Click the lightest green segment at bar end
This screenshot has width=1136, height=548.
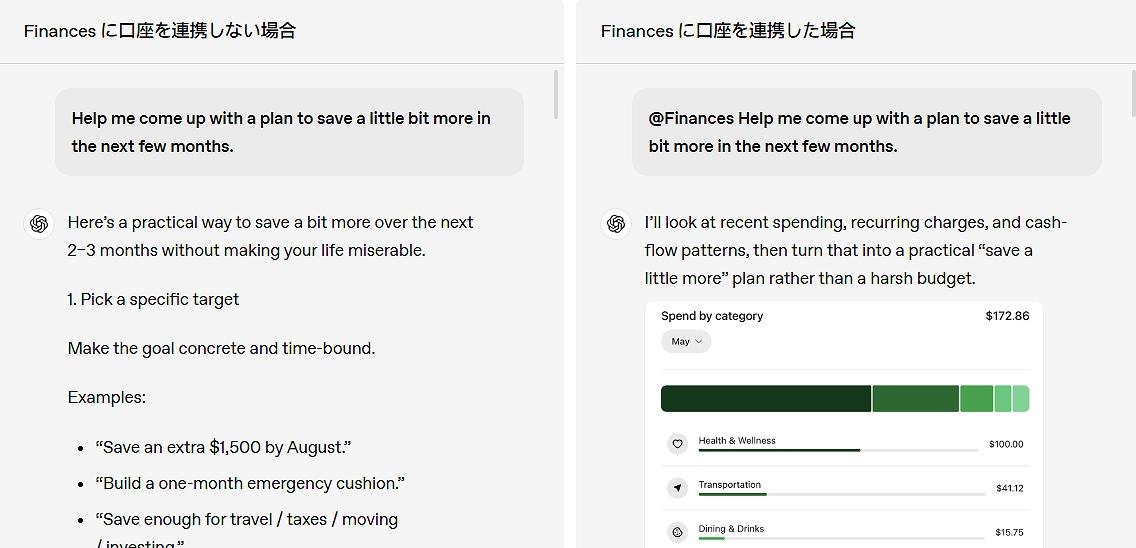[x=1021, y=399]
